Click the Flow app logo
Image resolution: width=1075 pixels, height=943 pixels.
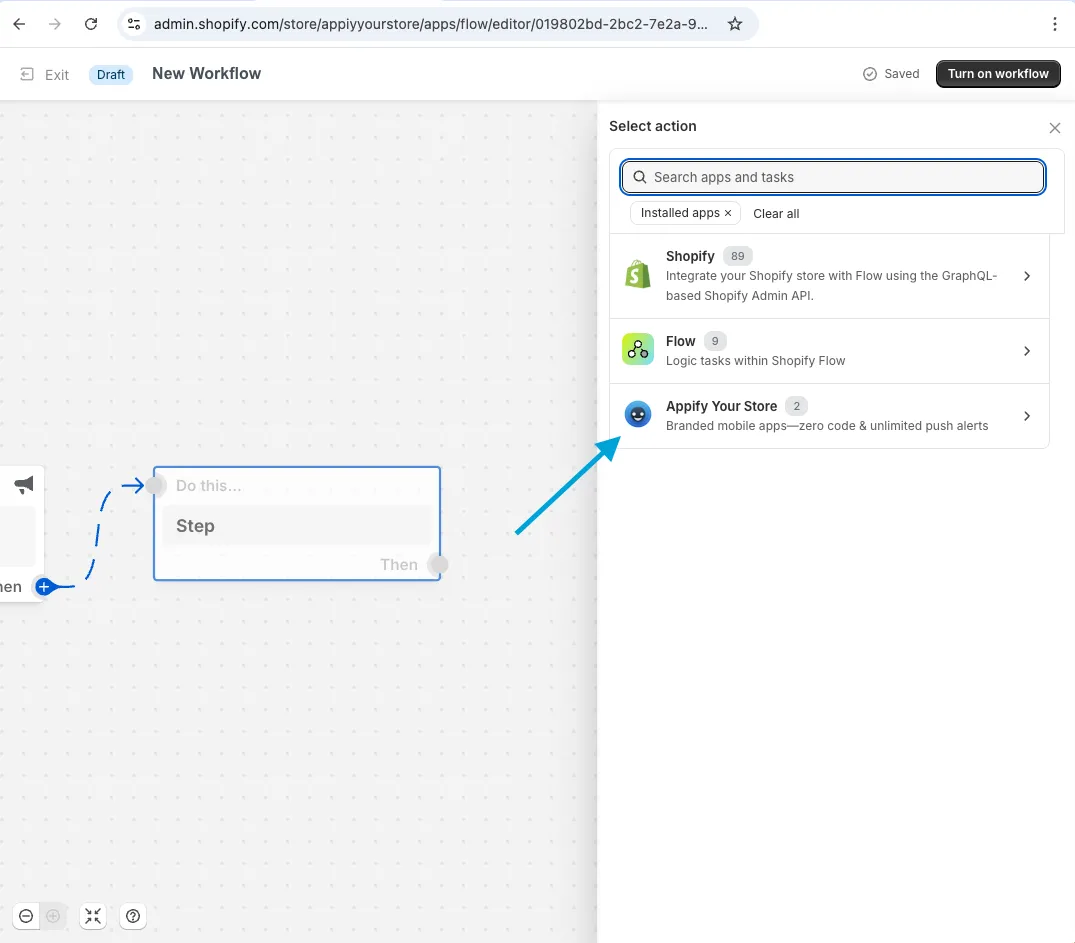point(638,350)
